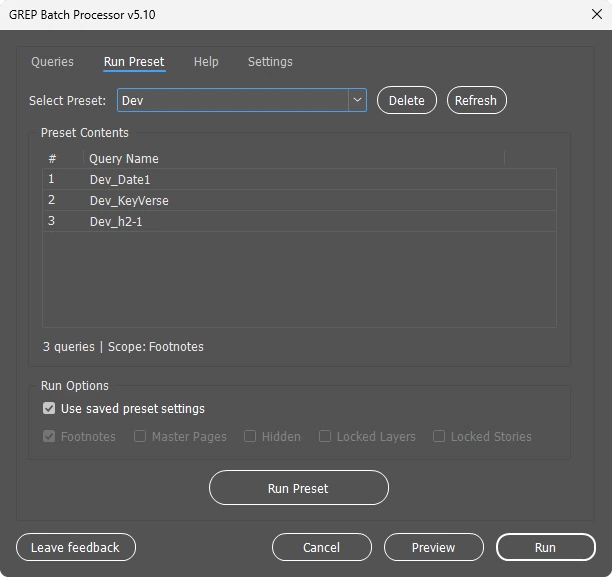Toggle Use saved preset settings checkbox
612x577 pixels.
pyautogui.click(x=49, y=408)
